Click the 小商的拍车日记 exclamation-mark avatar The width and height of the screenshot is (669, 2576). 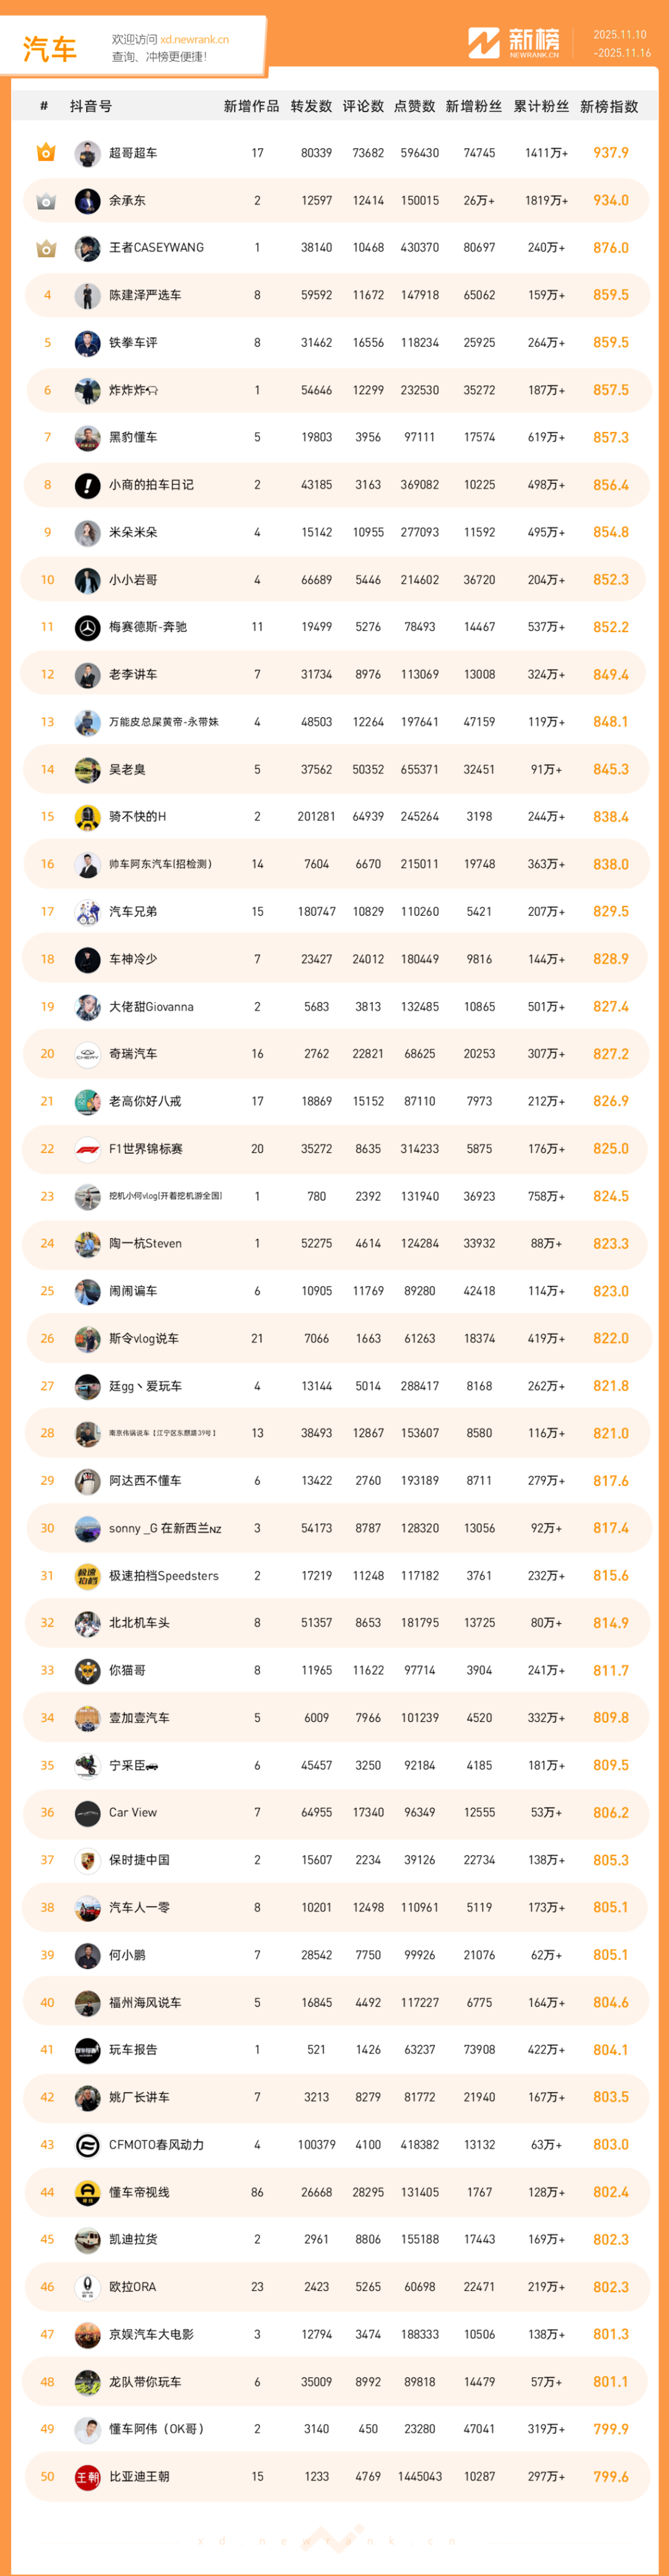[88, 485]
